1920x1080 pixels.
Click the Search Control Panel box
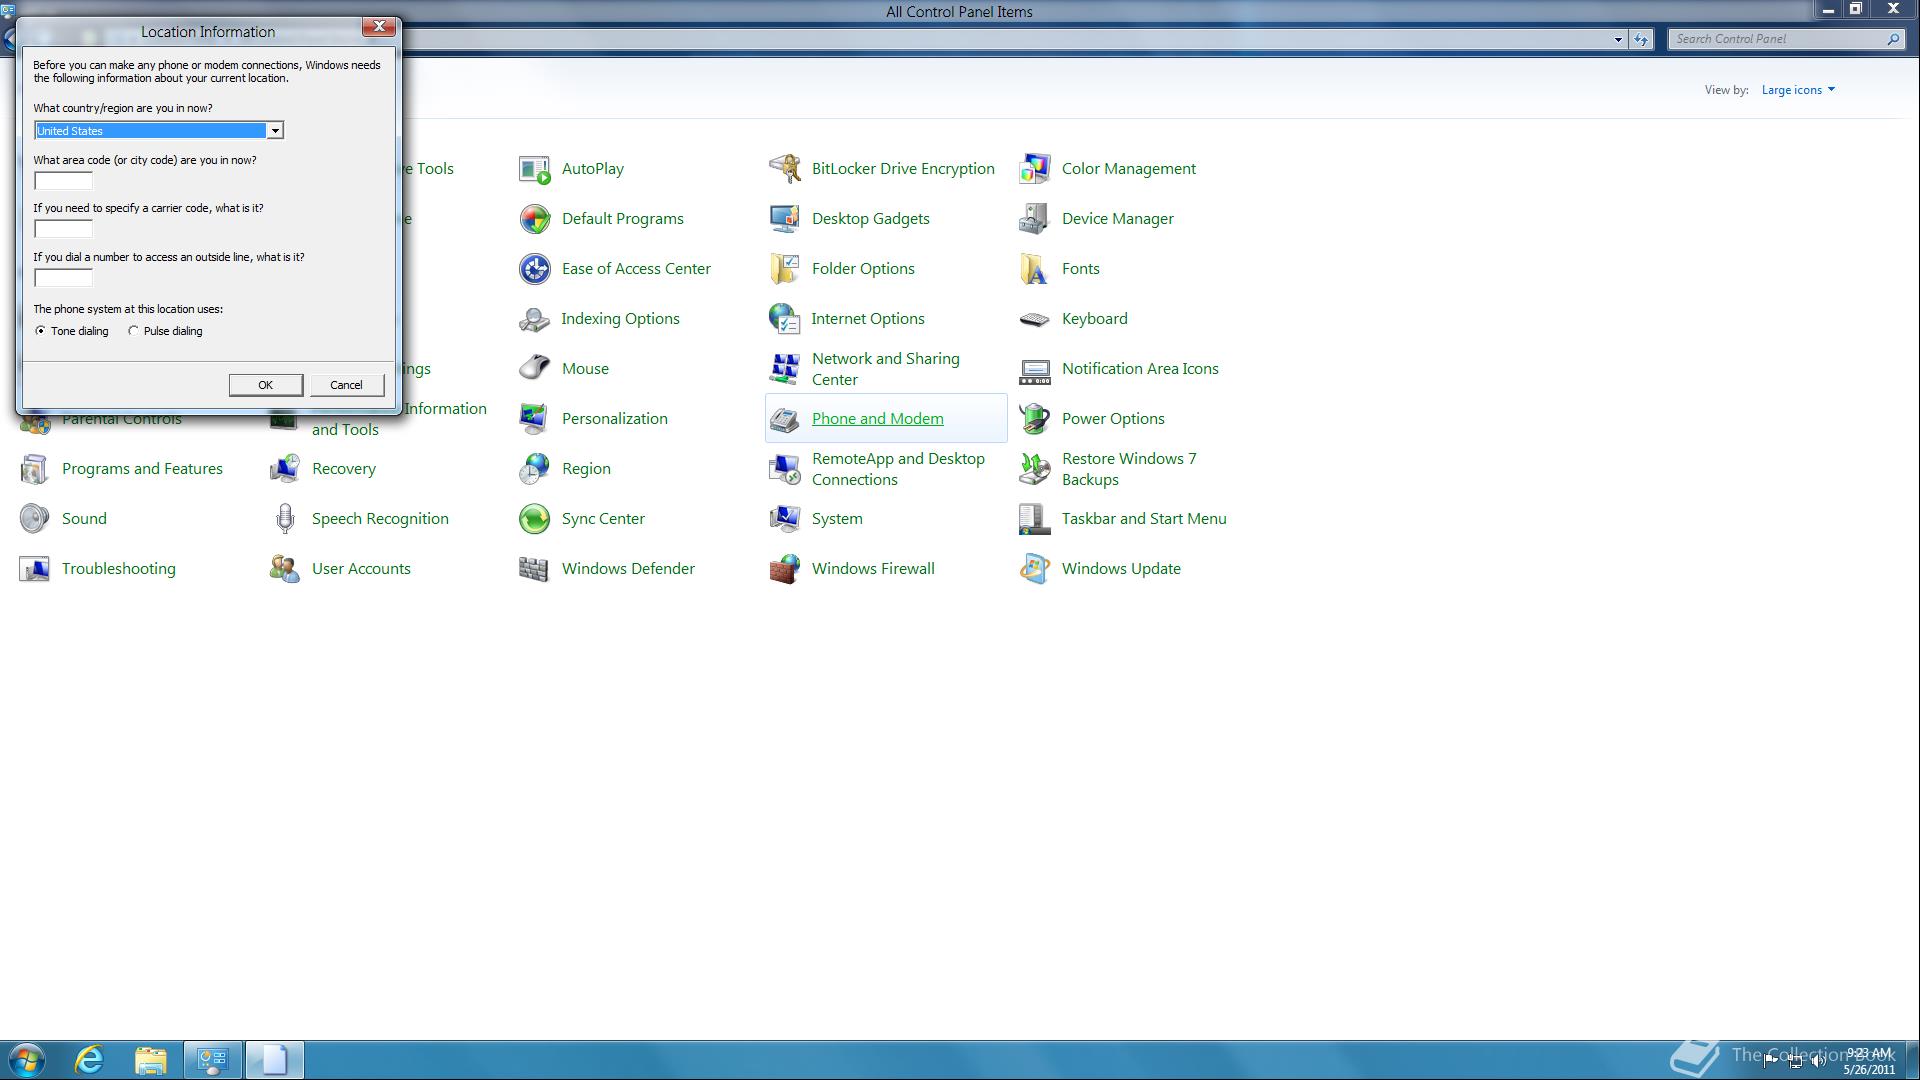1785,39
